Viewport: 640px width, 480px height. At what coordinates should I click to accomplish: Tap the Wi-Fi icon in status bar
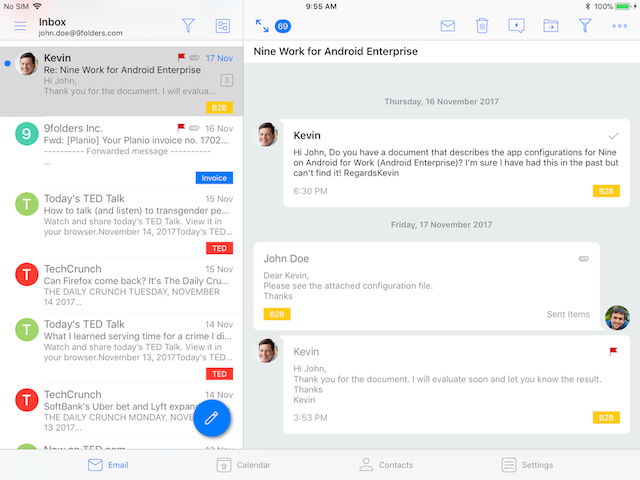(37, 6)
